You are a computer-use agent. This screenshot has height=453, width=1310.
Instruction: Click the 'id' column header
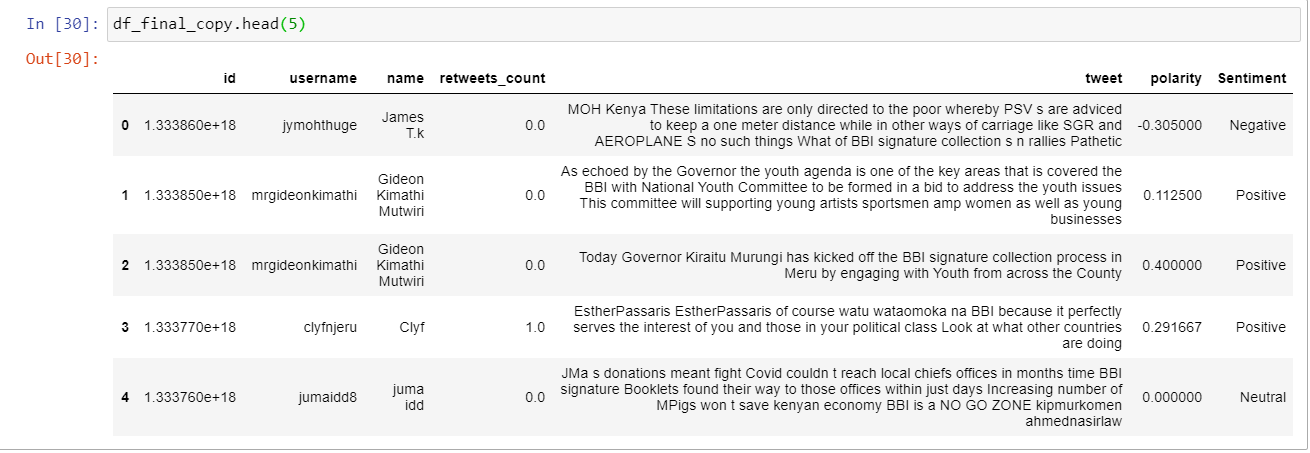(229, 78)
